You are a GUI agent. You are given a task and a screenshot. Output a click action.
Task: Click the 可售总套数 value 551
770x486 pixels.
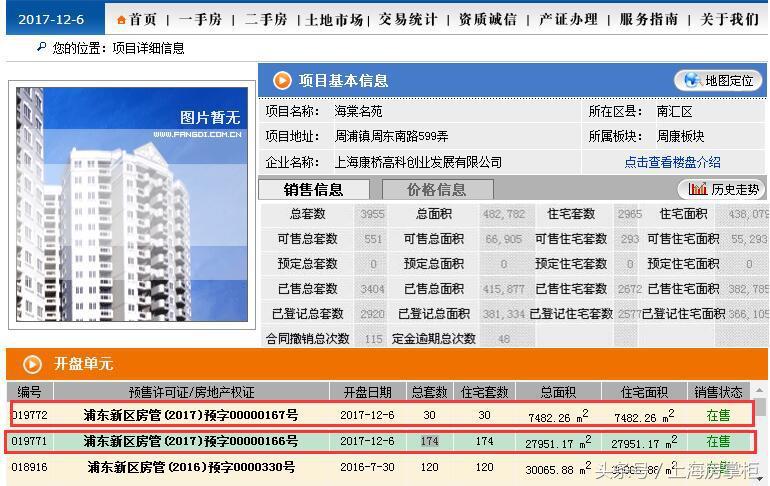(x=373, y=239)
